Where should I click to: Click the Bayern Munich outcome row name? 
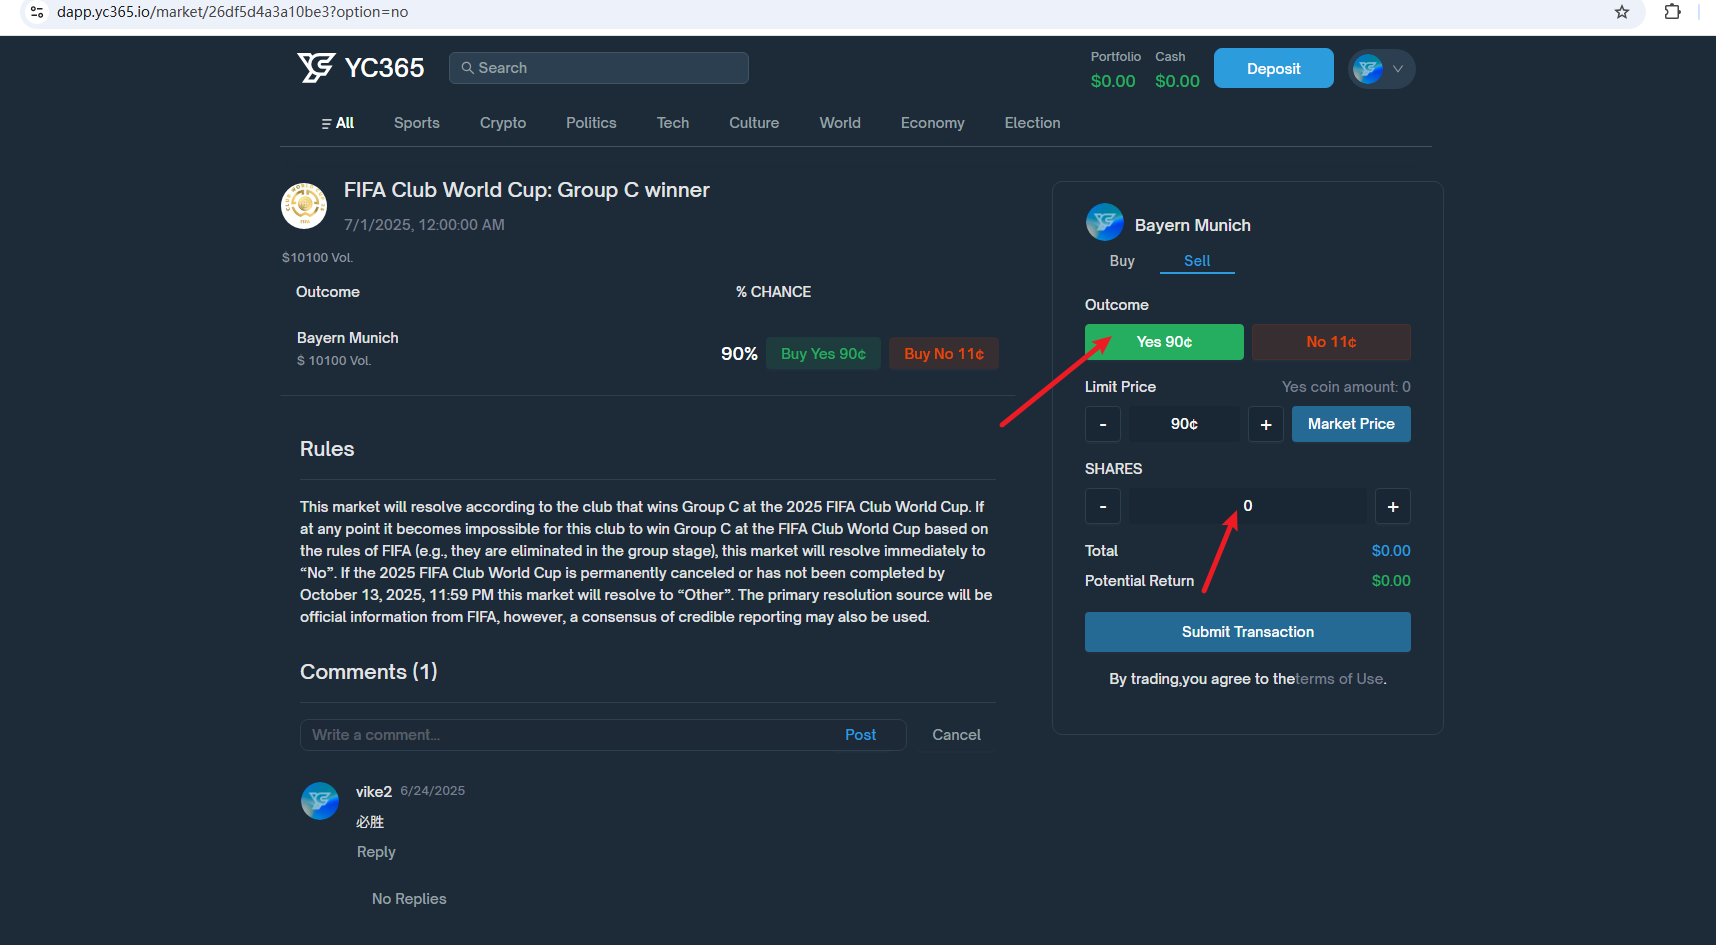pos(347,338)
